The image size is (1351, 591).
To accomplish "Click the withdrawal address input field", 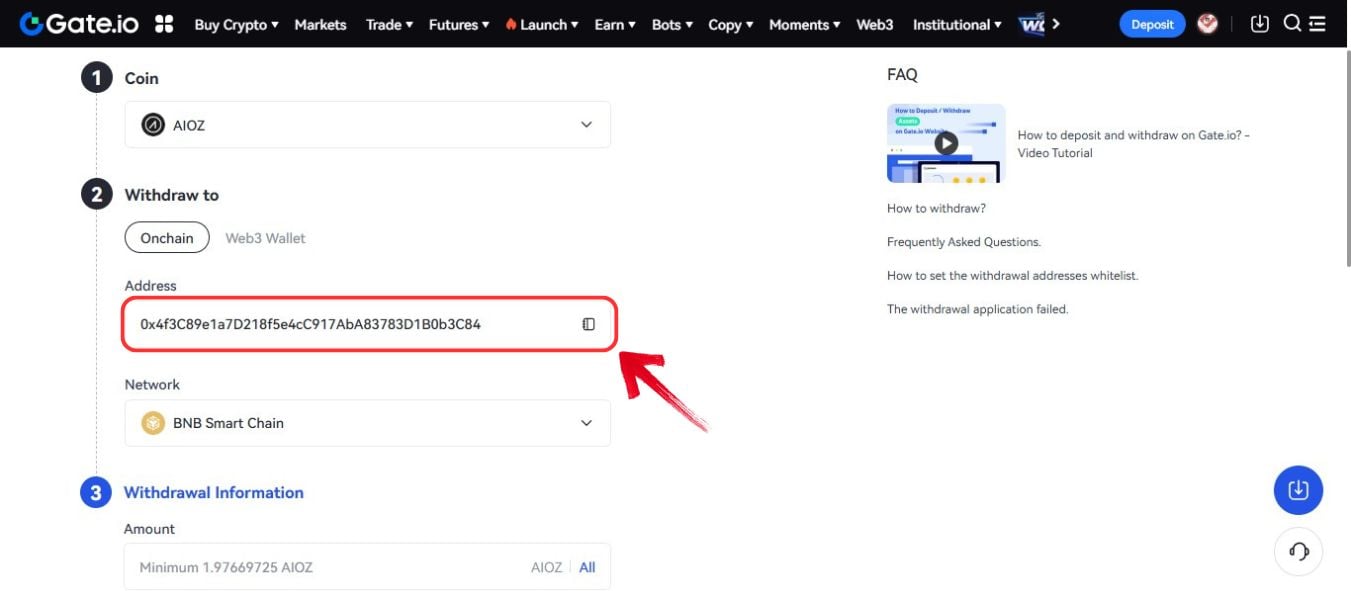I will coord(367,324).
